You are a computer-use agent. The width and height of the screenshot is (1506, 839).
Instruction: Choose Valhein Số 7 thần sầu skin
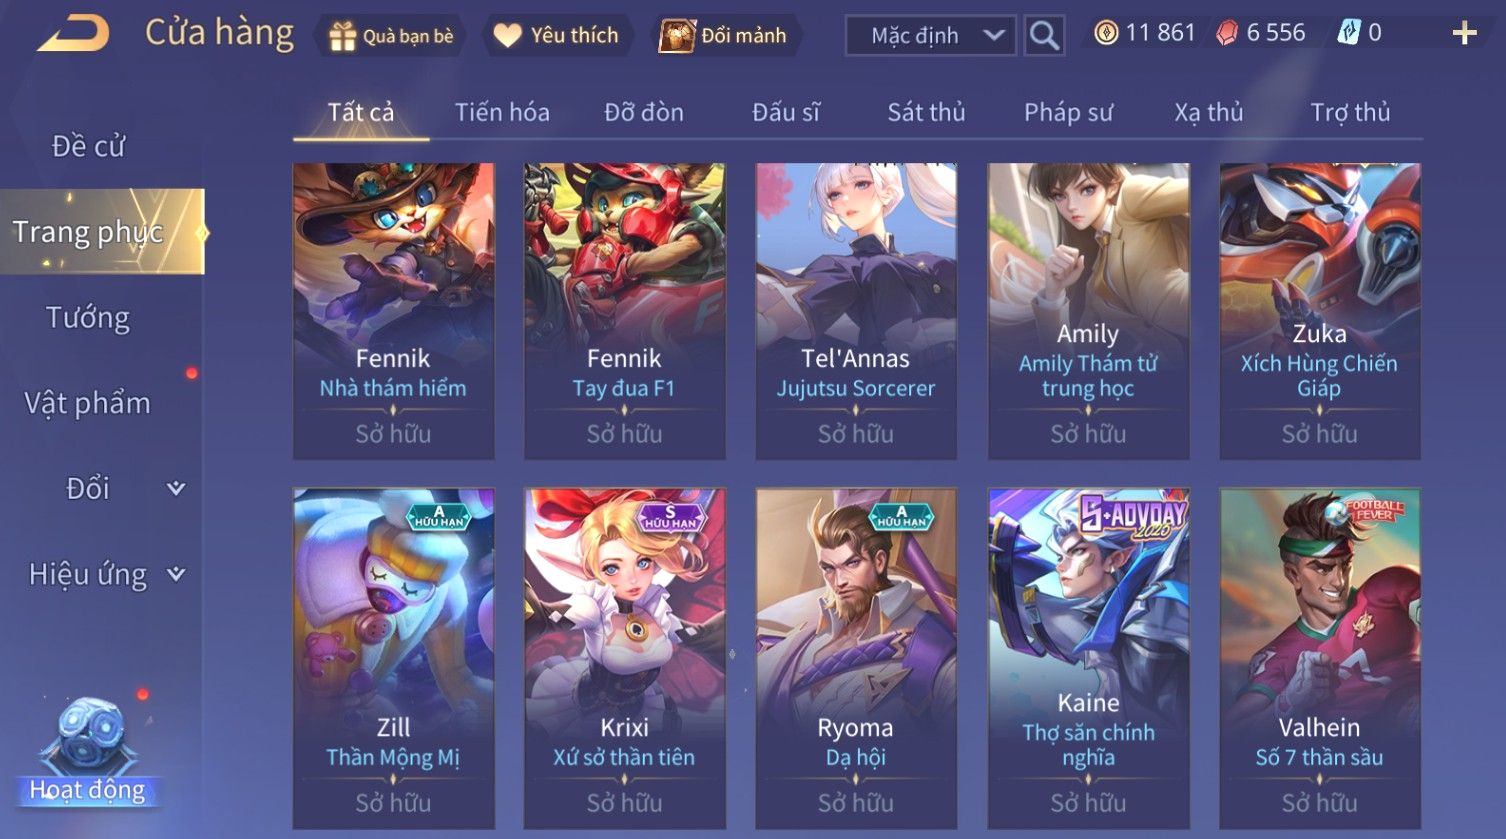tap(1320, 658)
